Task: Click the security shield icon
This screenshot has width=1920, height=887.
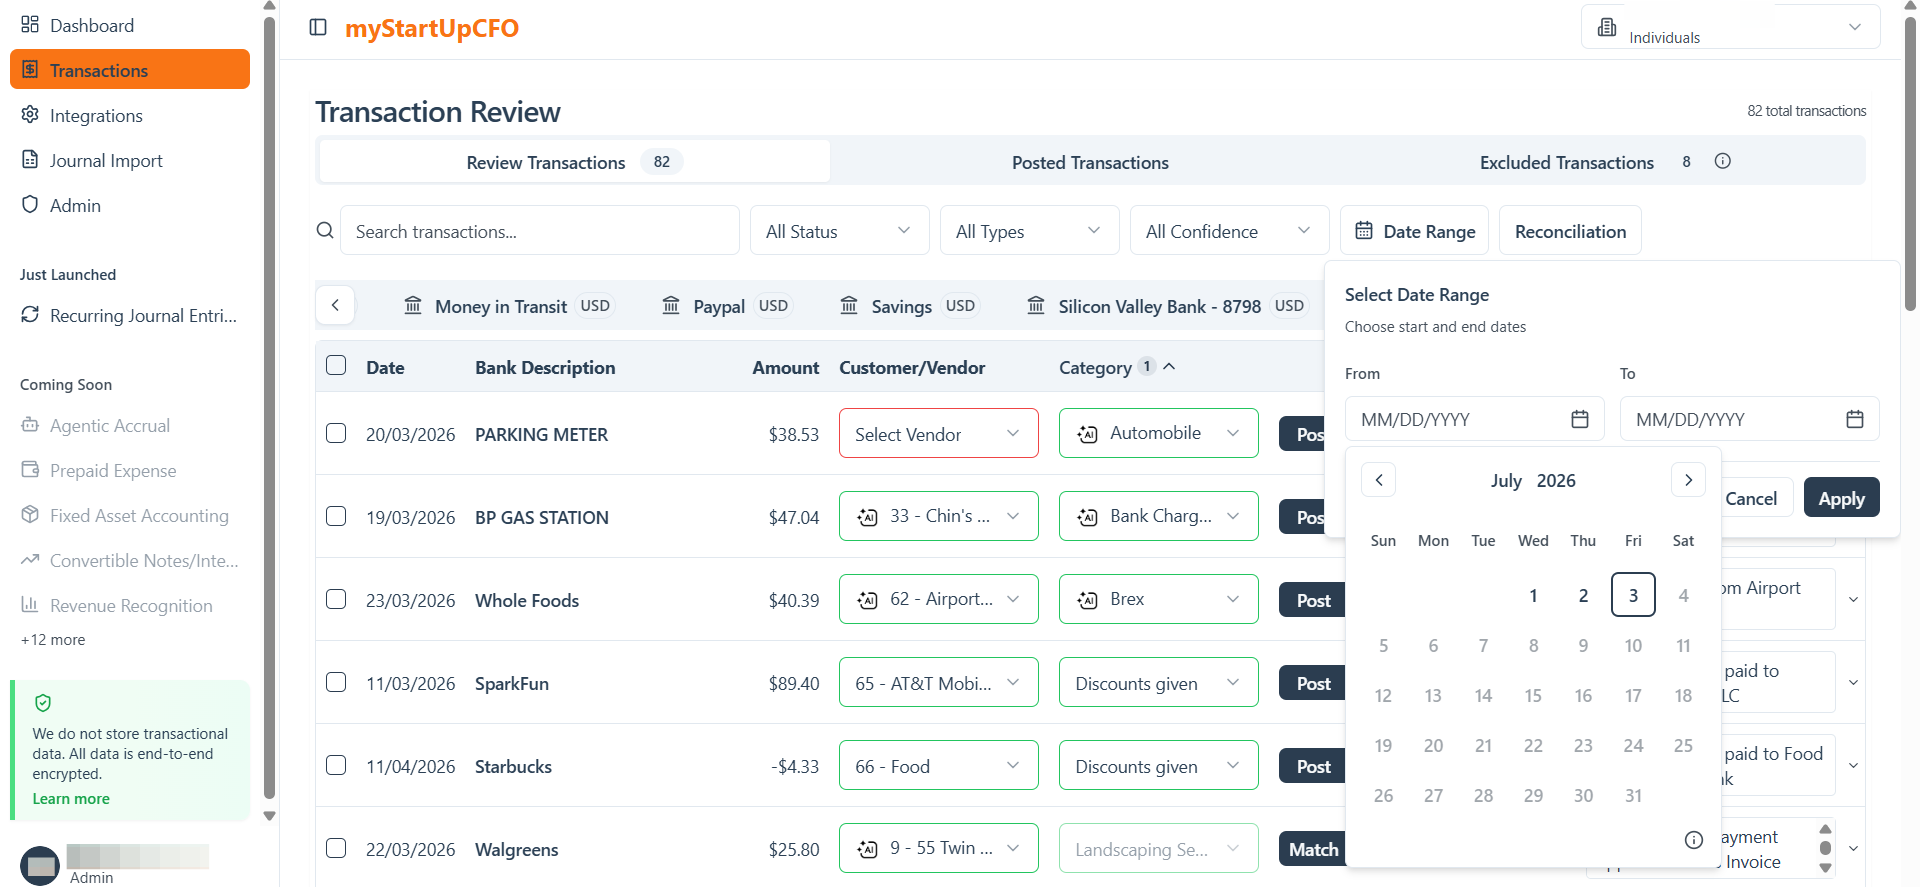Action: coord(43,703)
